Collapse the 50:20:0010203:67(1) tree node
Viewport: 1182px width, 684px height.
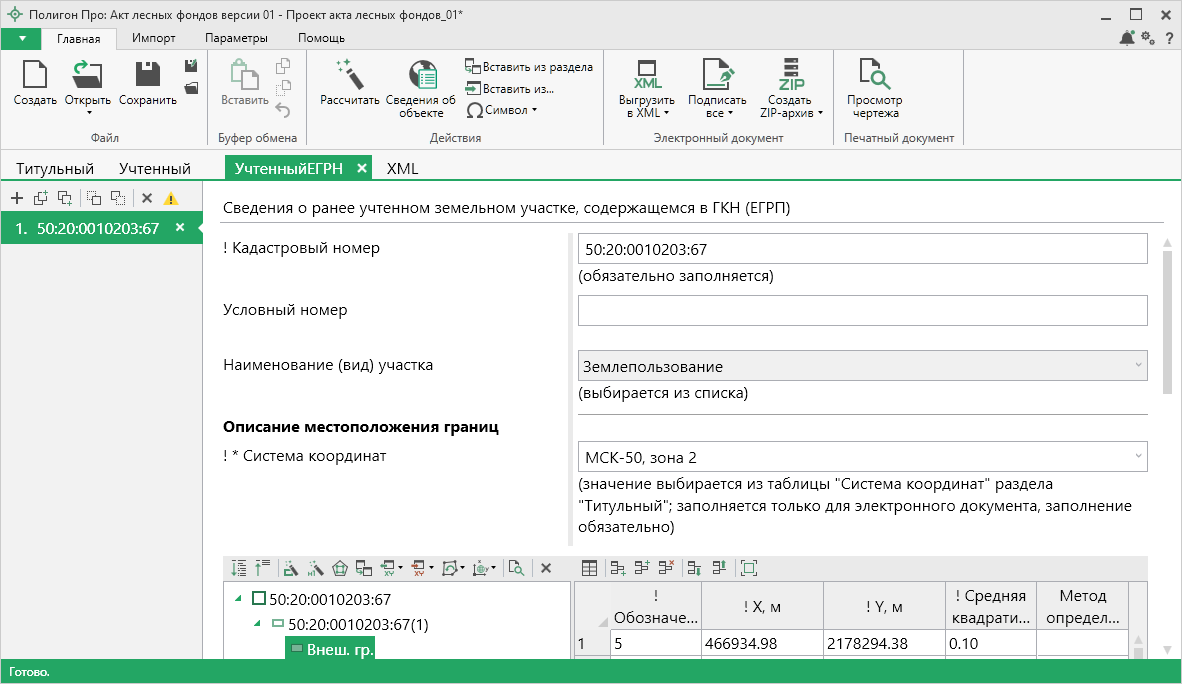click(259, 624)
